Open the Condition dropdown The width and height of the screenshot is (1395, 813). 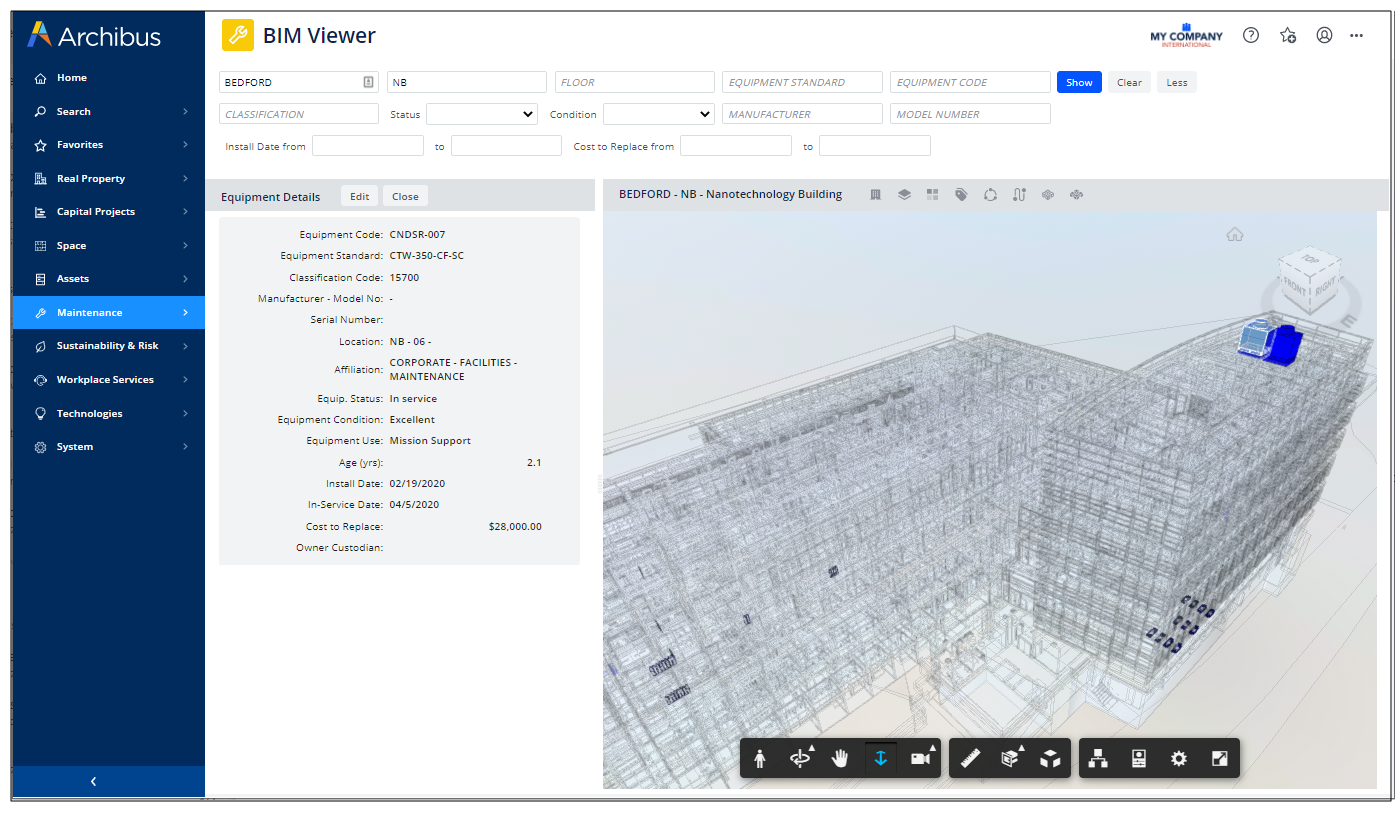(x=658, y=114)
